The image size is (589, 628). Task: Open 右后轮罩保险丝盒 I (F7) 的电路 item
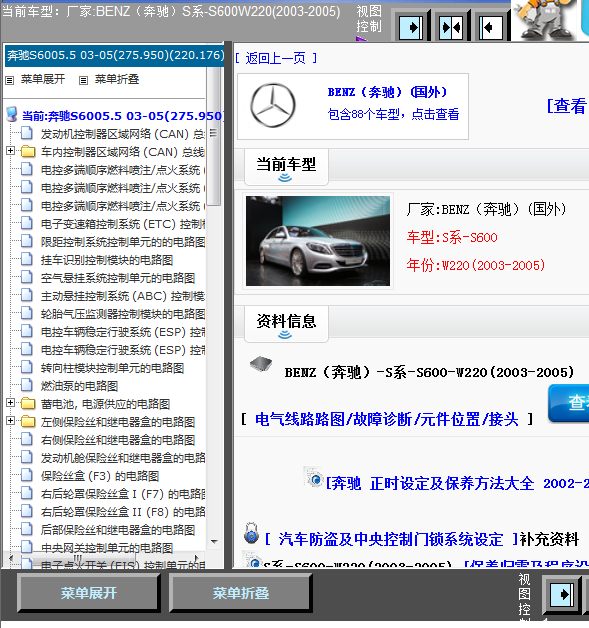point(123,494)
